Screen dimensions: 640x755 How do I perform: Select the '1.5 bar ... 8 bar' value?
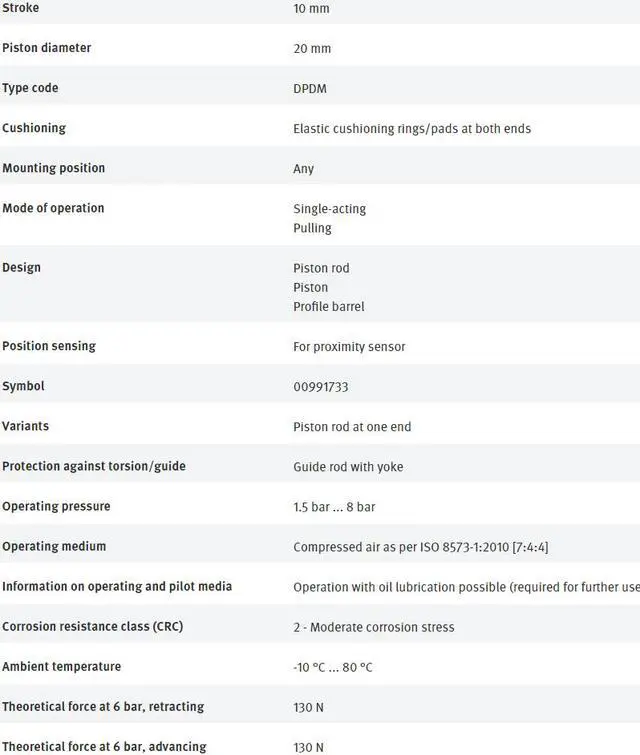(334, 507)
